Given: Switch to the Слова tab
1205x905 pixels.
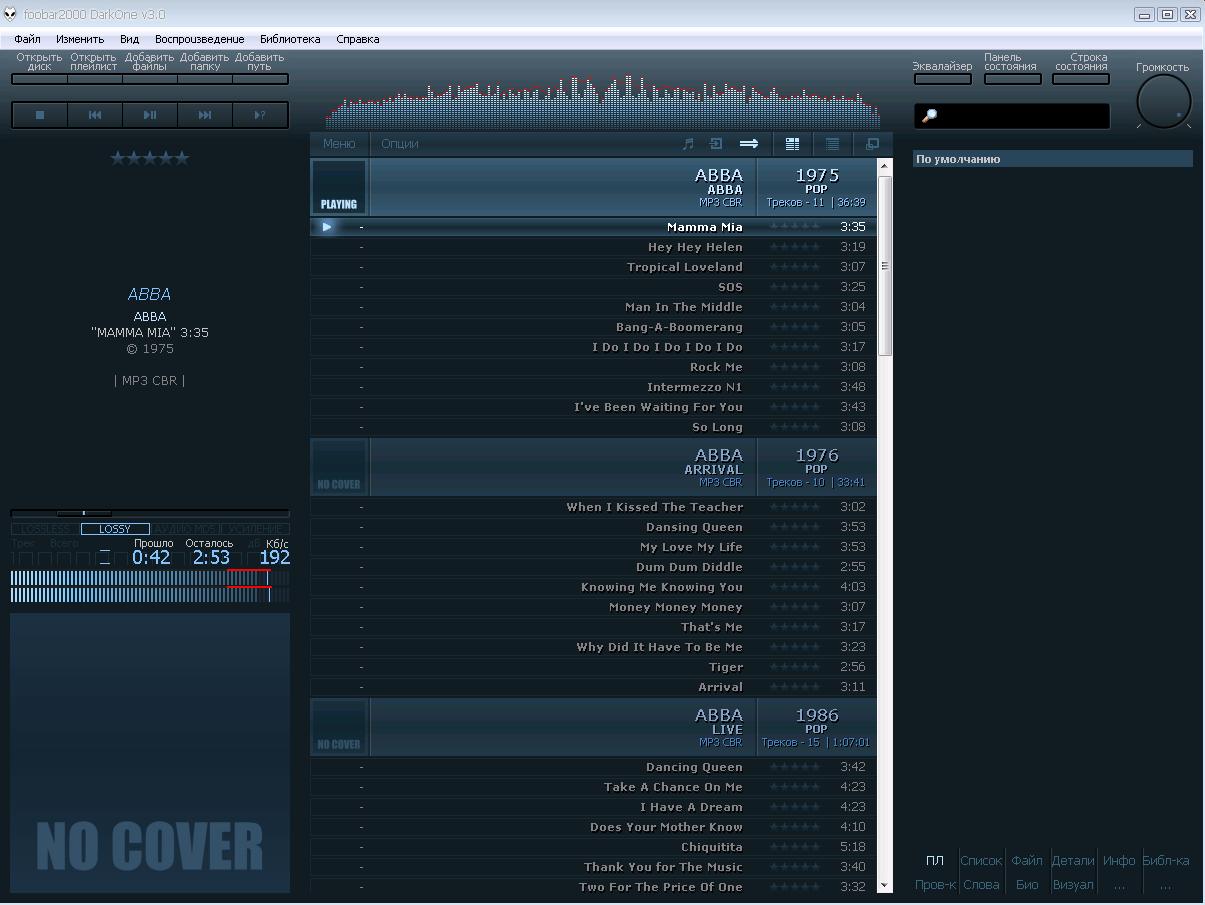Looking at the screenshot, I should tap(980, 884).
